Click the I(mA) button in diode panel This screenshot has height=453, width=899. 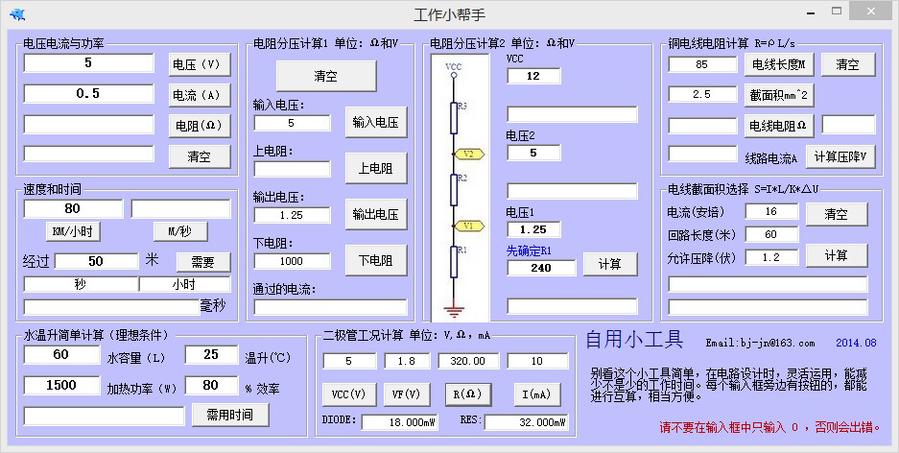tap(537, 393)
